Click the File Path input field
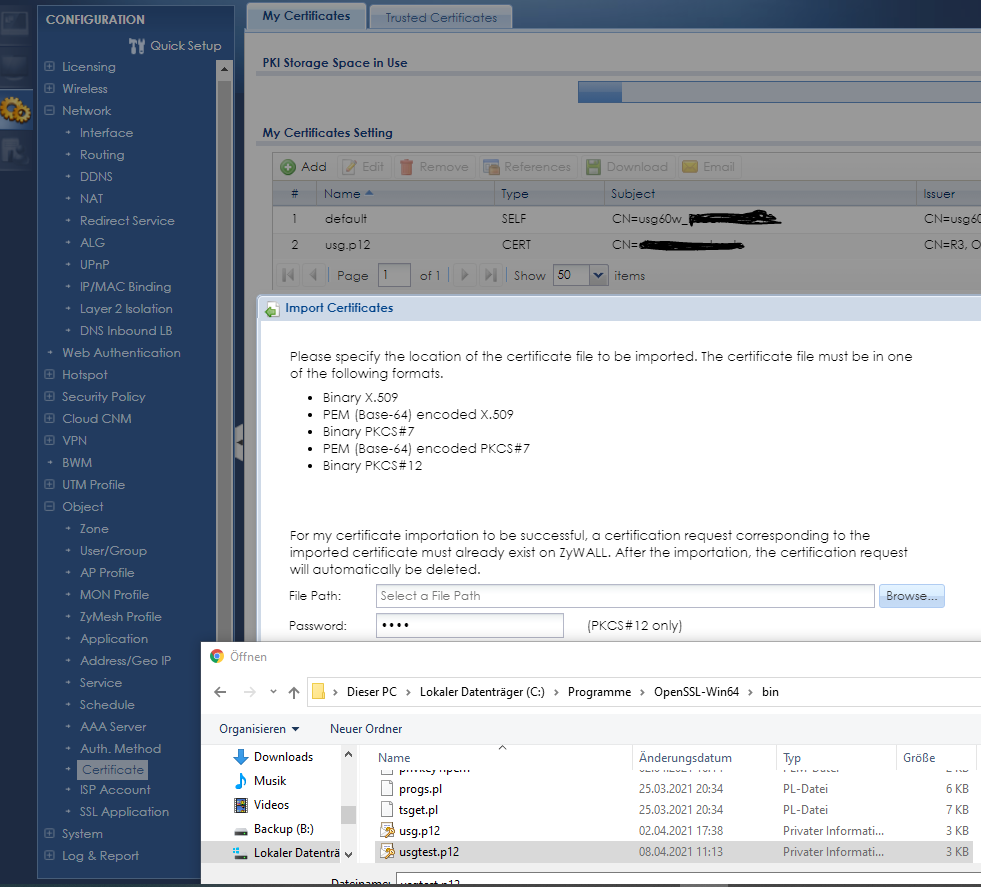Viewport: 981px width, 887px height. click(625, 596)
